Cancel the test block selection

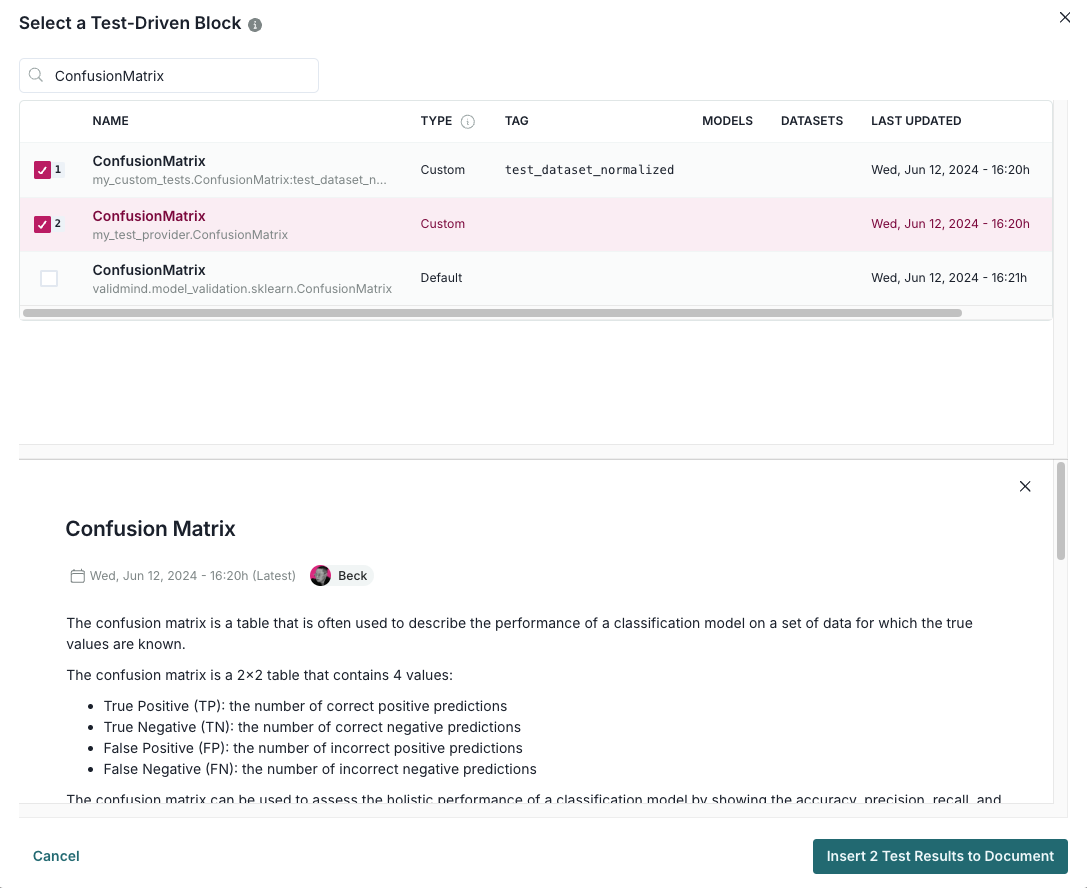point(56,856)
